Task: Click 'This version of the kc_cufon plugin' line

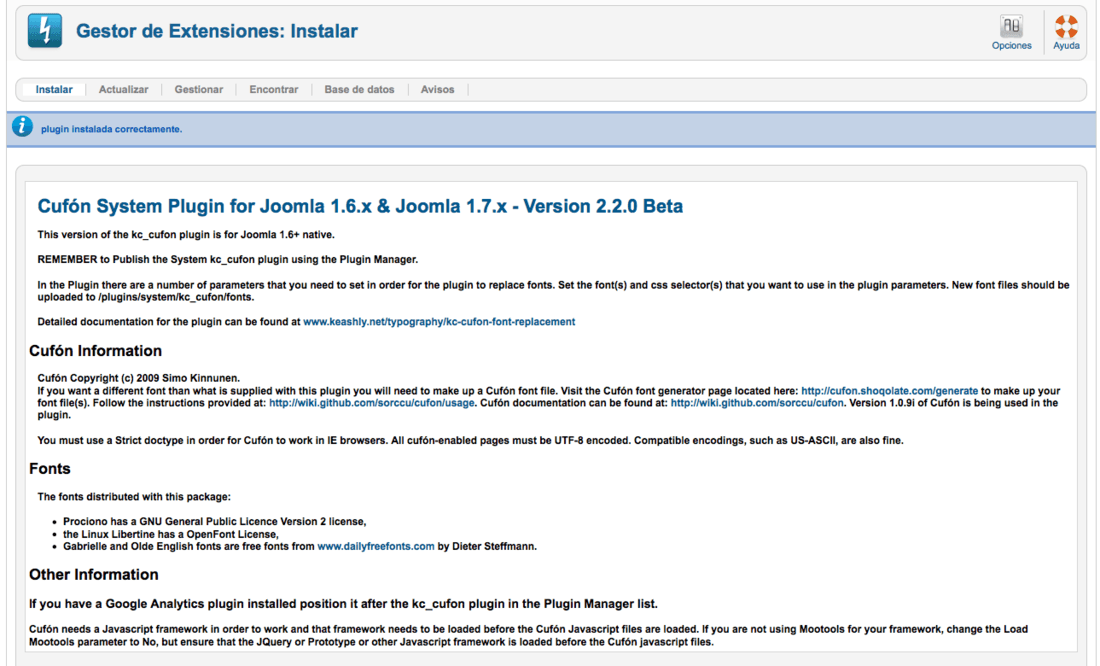Action: pos(186,235)
